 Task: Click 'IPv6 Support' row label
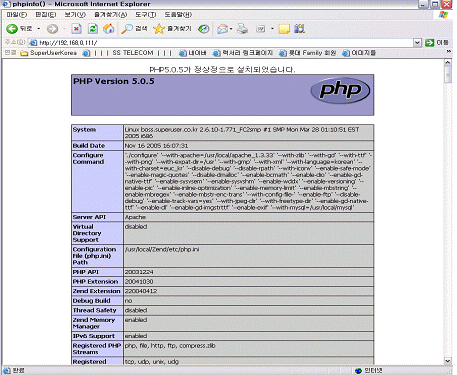click(x=93, y=336)
